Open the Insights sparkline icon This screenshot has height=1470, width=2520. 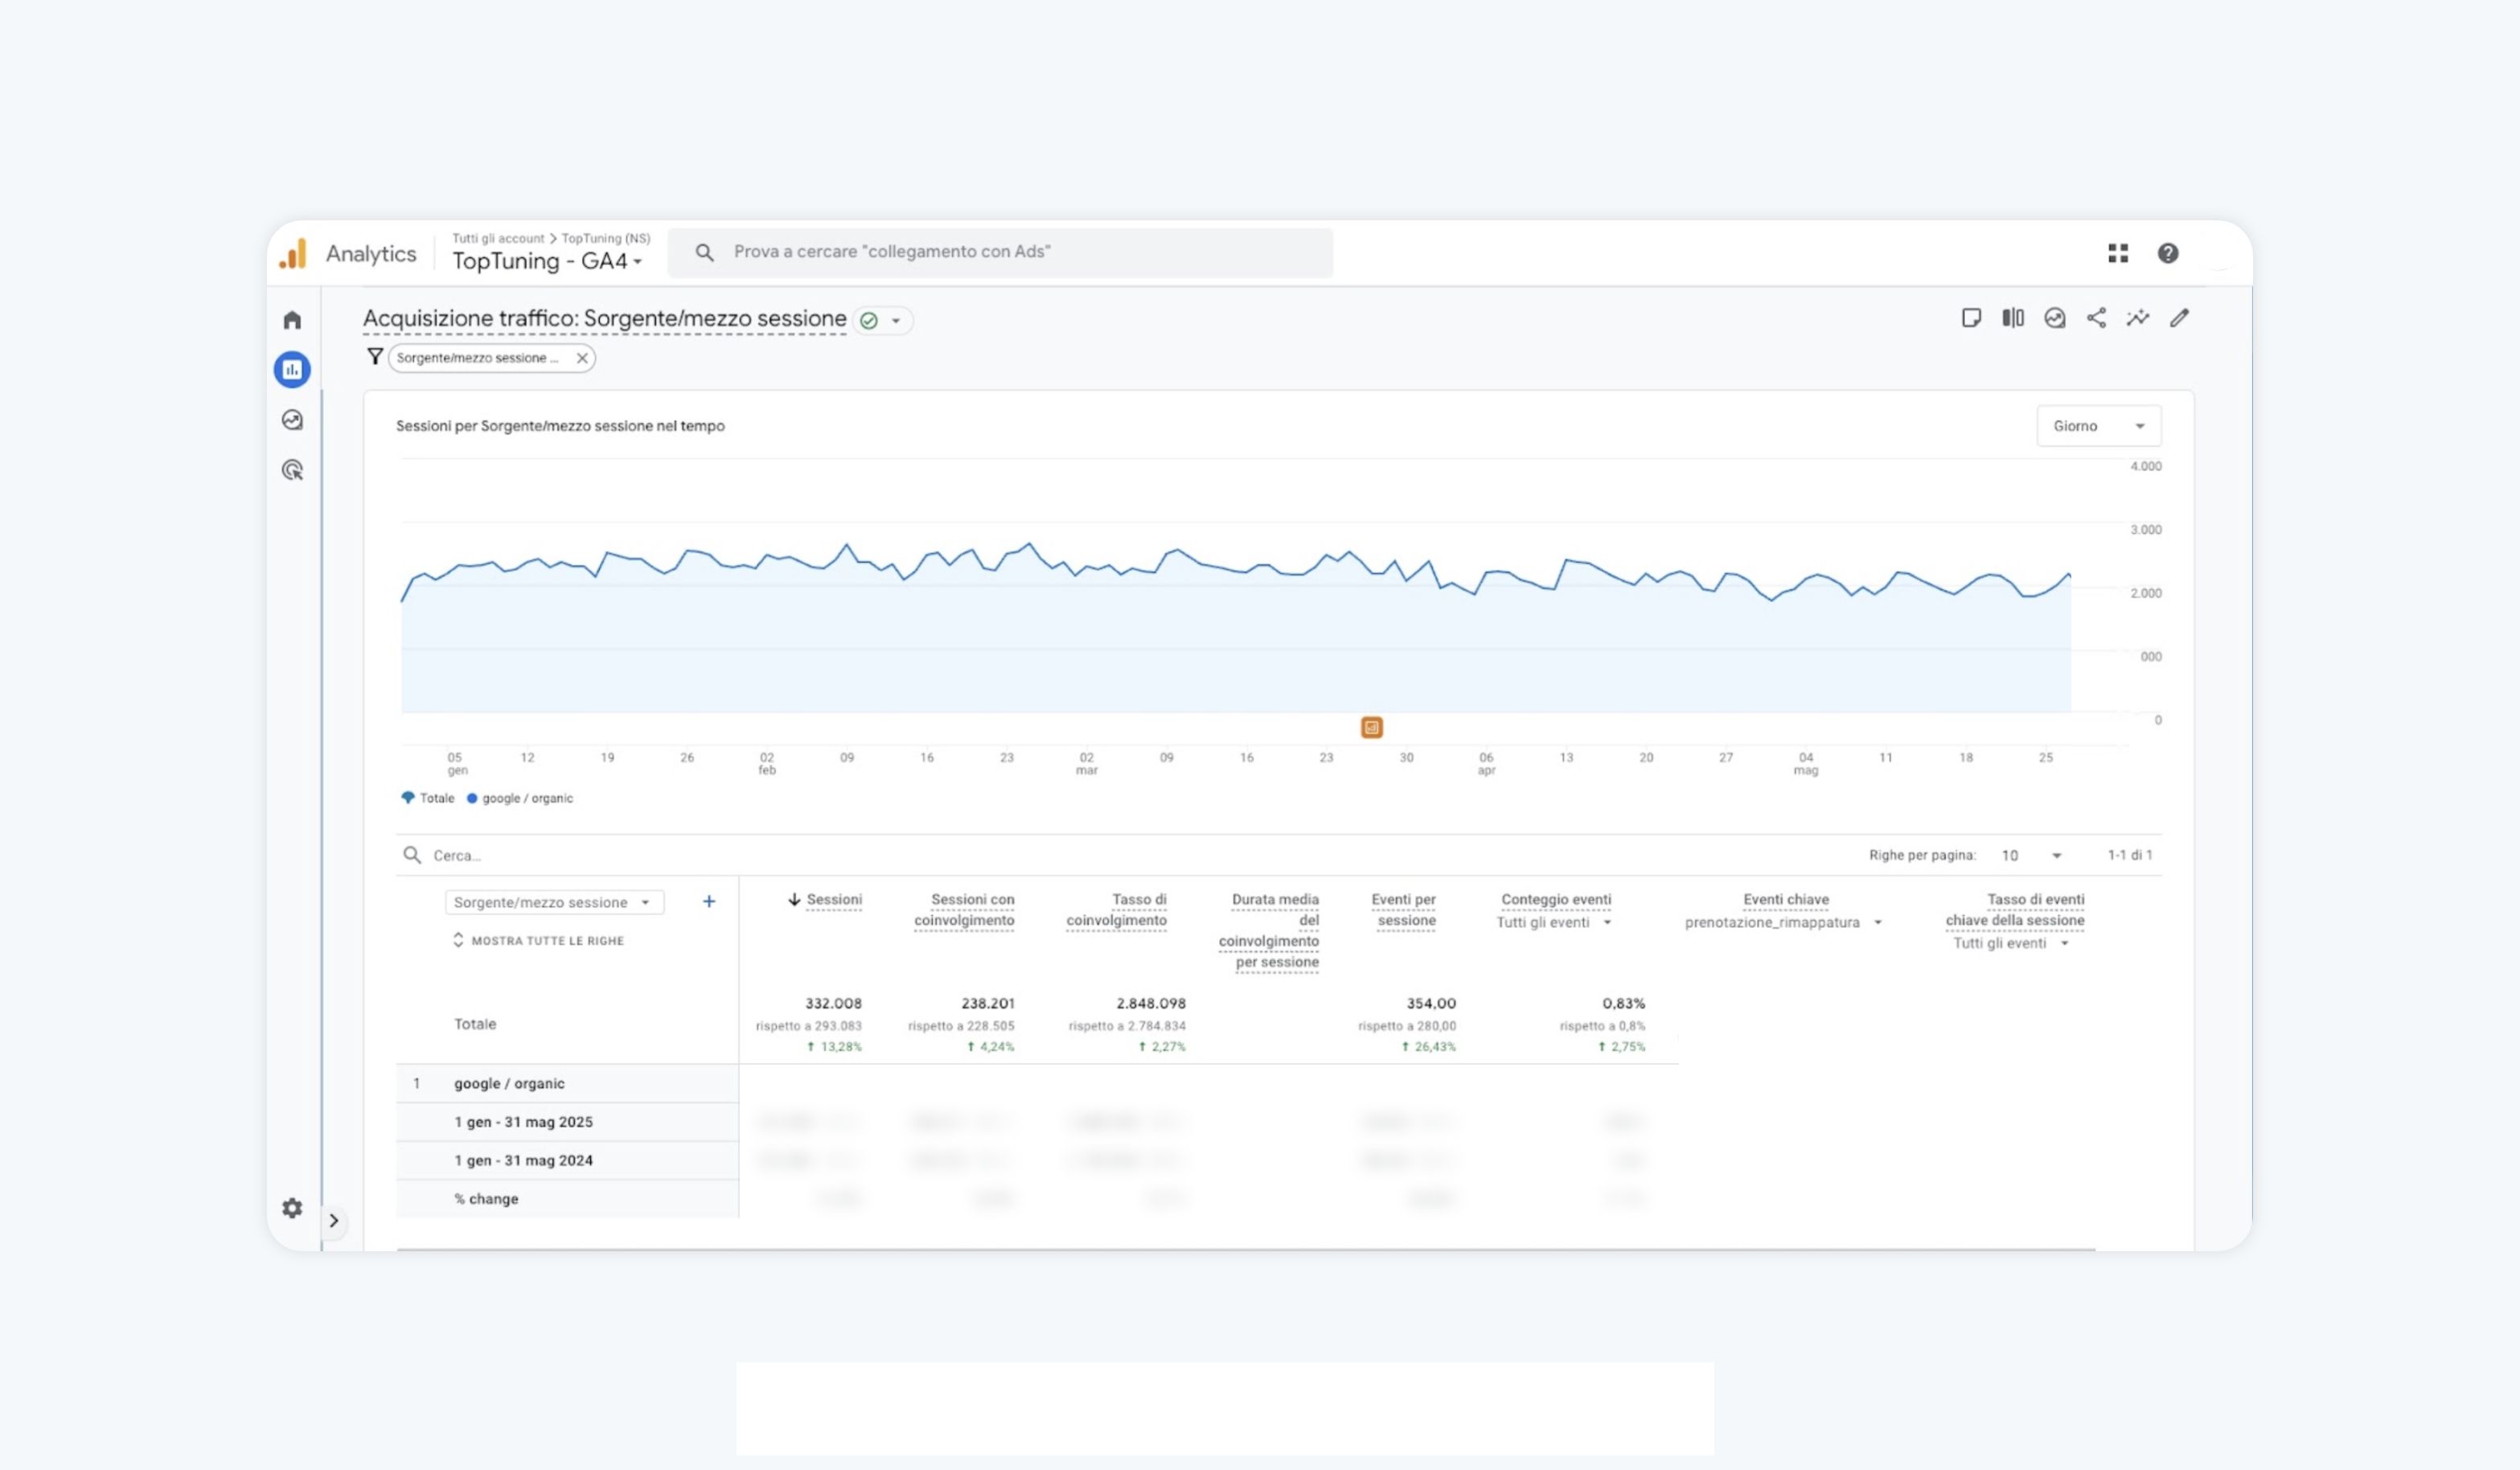2138,318
